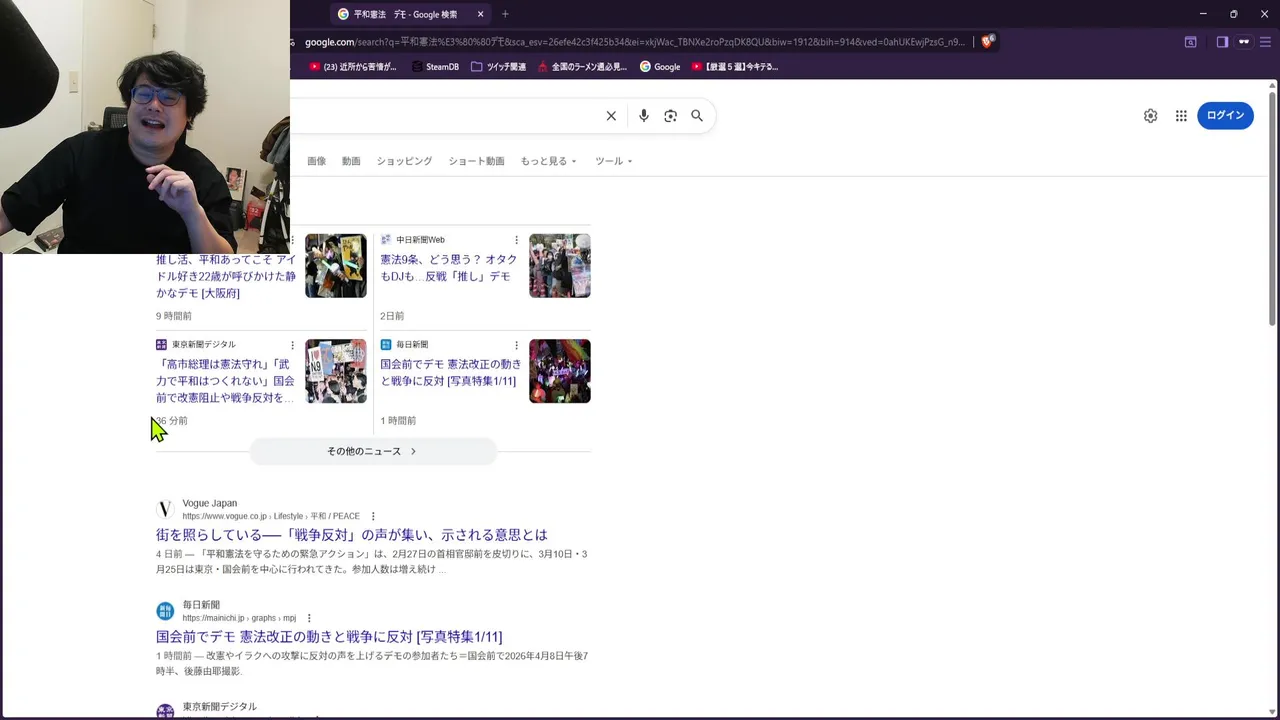This screenshot has height=720, width=1280.
Task: Click the 毎日新聞 result favicon
Action: [165, 611]
